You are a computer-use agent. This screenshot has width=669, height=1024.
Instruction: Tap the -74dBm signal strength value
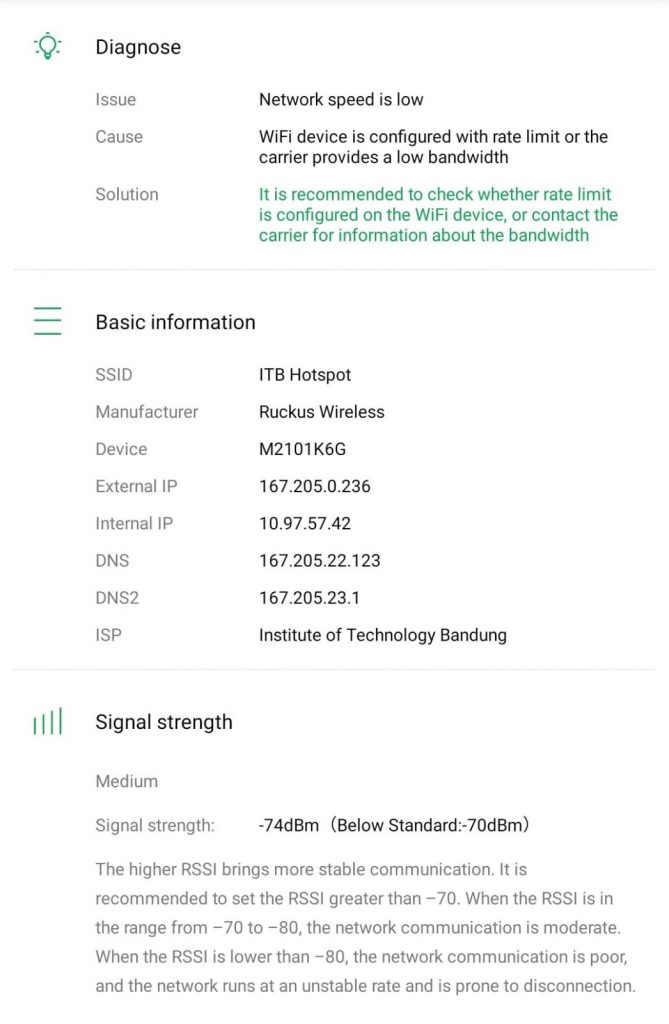[x=289, y=826]
